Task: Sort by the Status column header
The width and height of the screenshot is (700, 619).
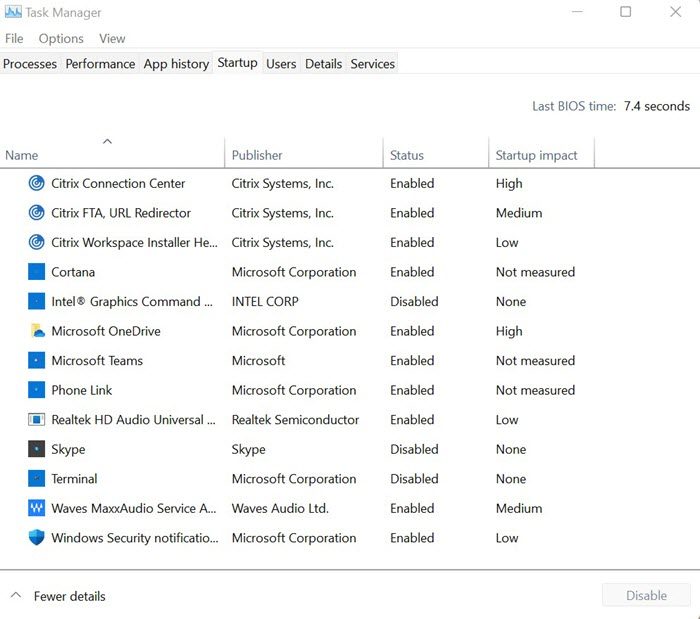Action: coord(436,153)
